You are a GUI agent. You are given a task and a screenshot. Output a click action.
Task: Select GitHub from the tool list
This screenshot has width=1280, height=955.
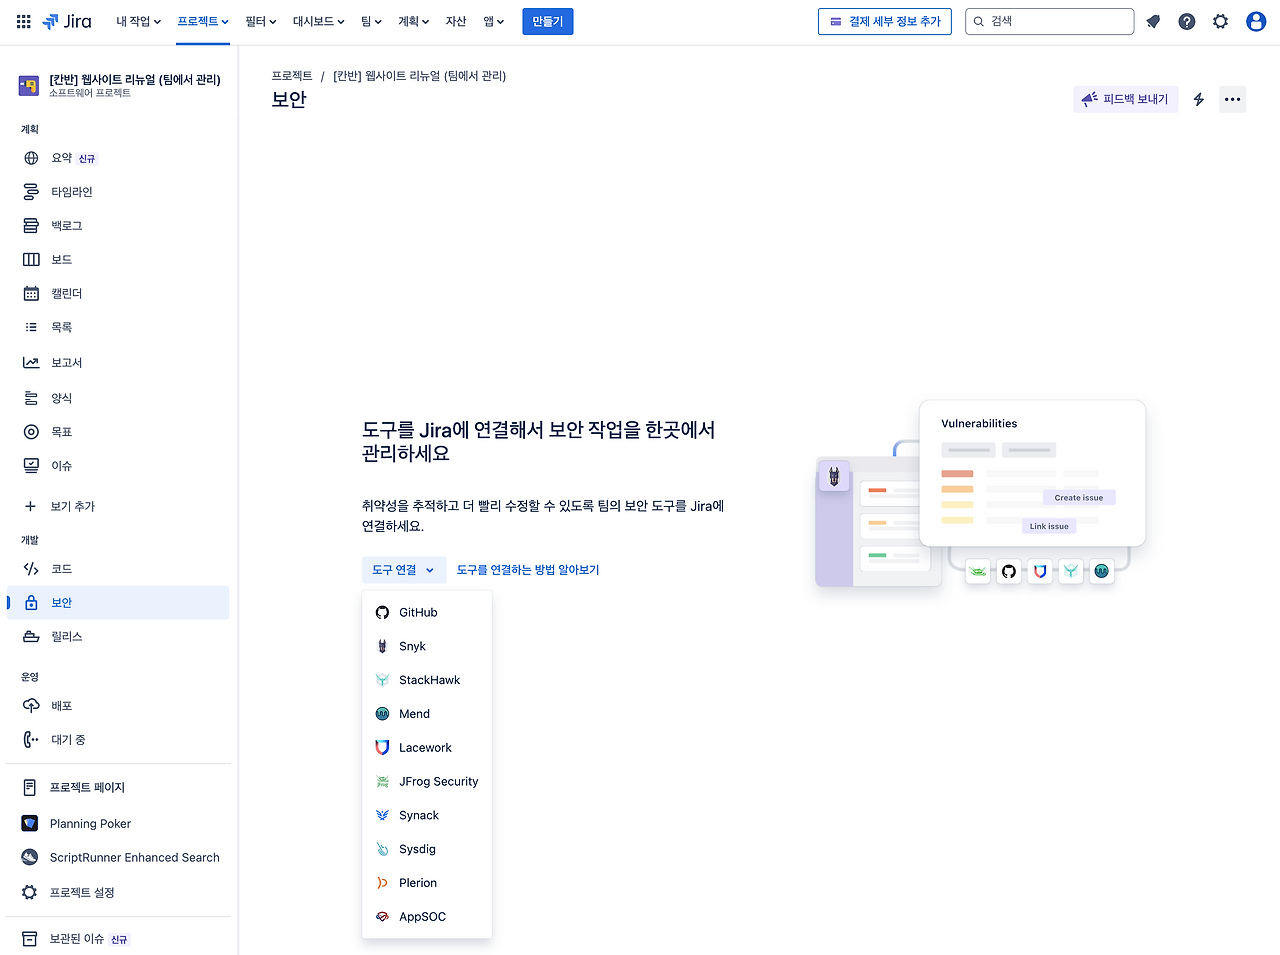[x=427, y=613]
